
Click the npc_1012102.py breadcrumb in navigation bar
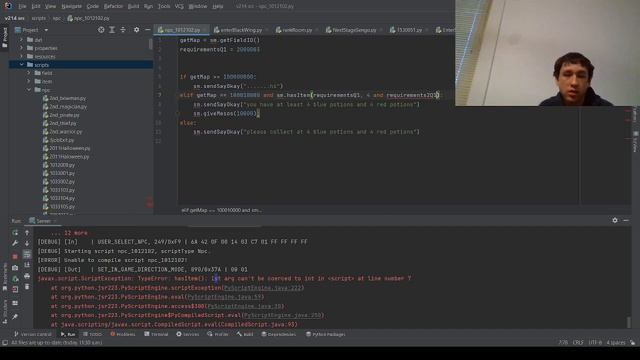(88, 18)
